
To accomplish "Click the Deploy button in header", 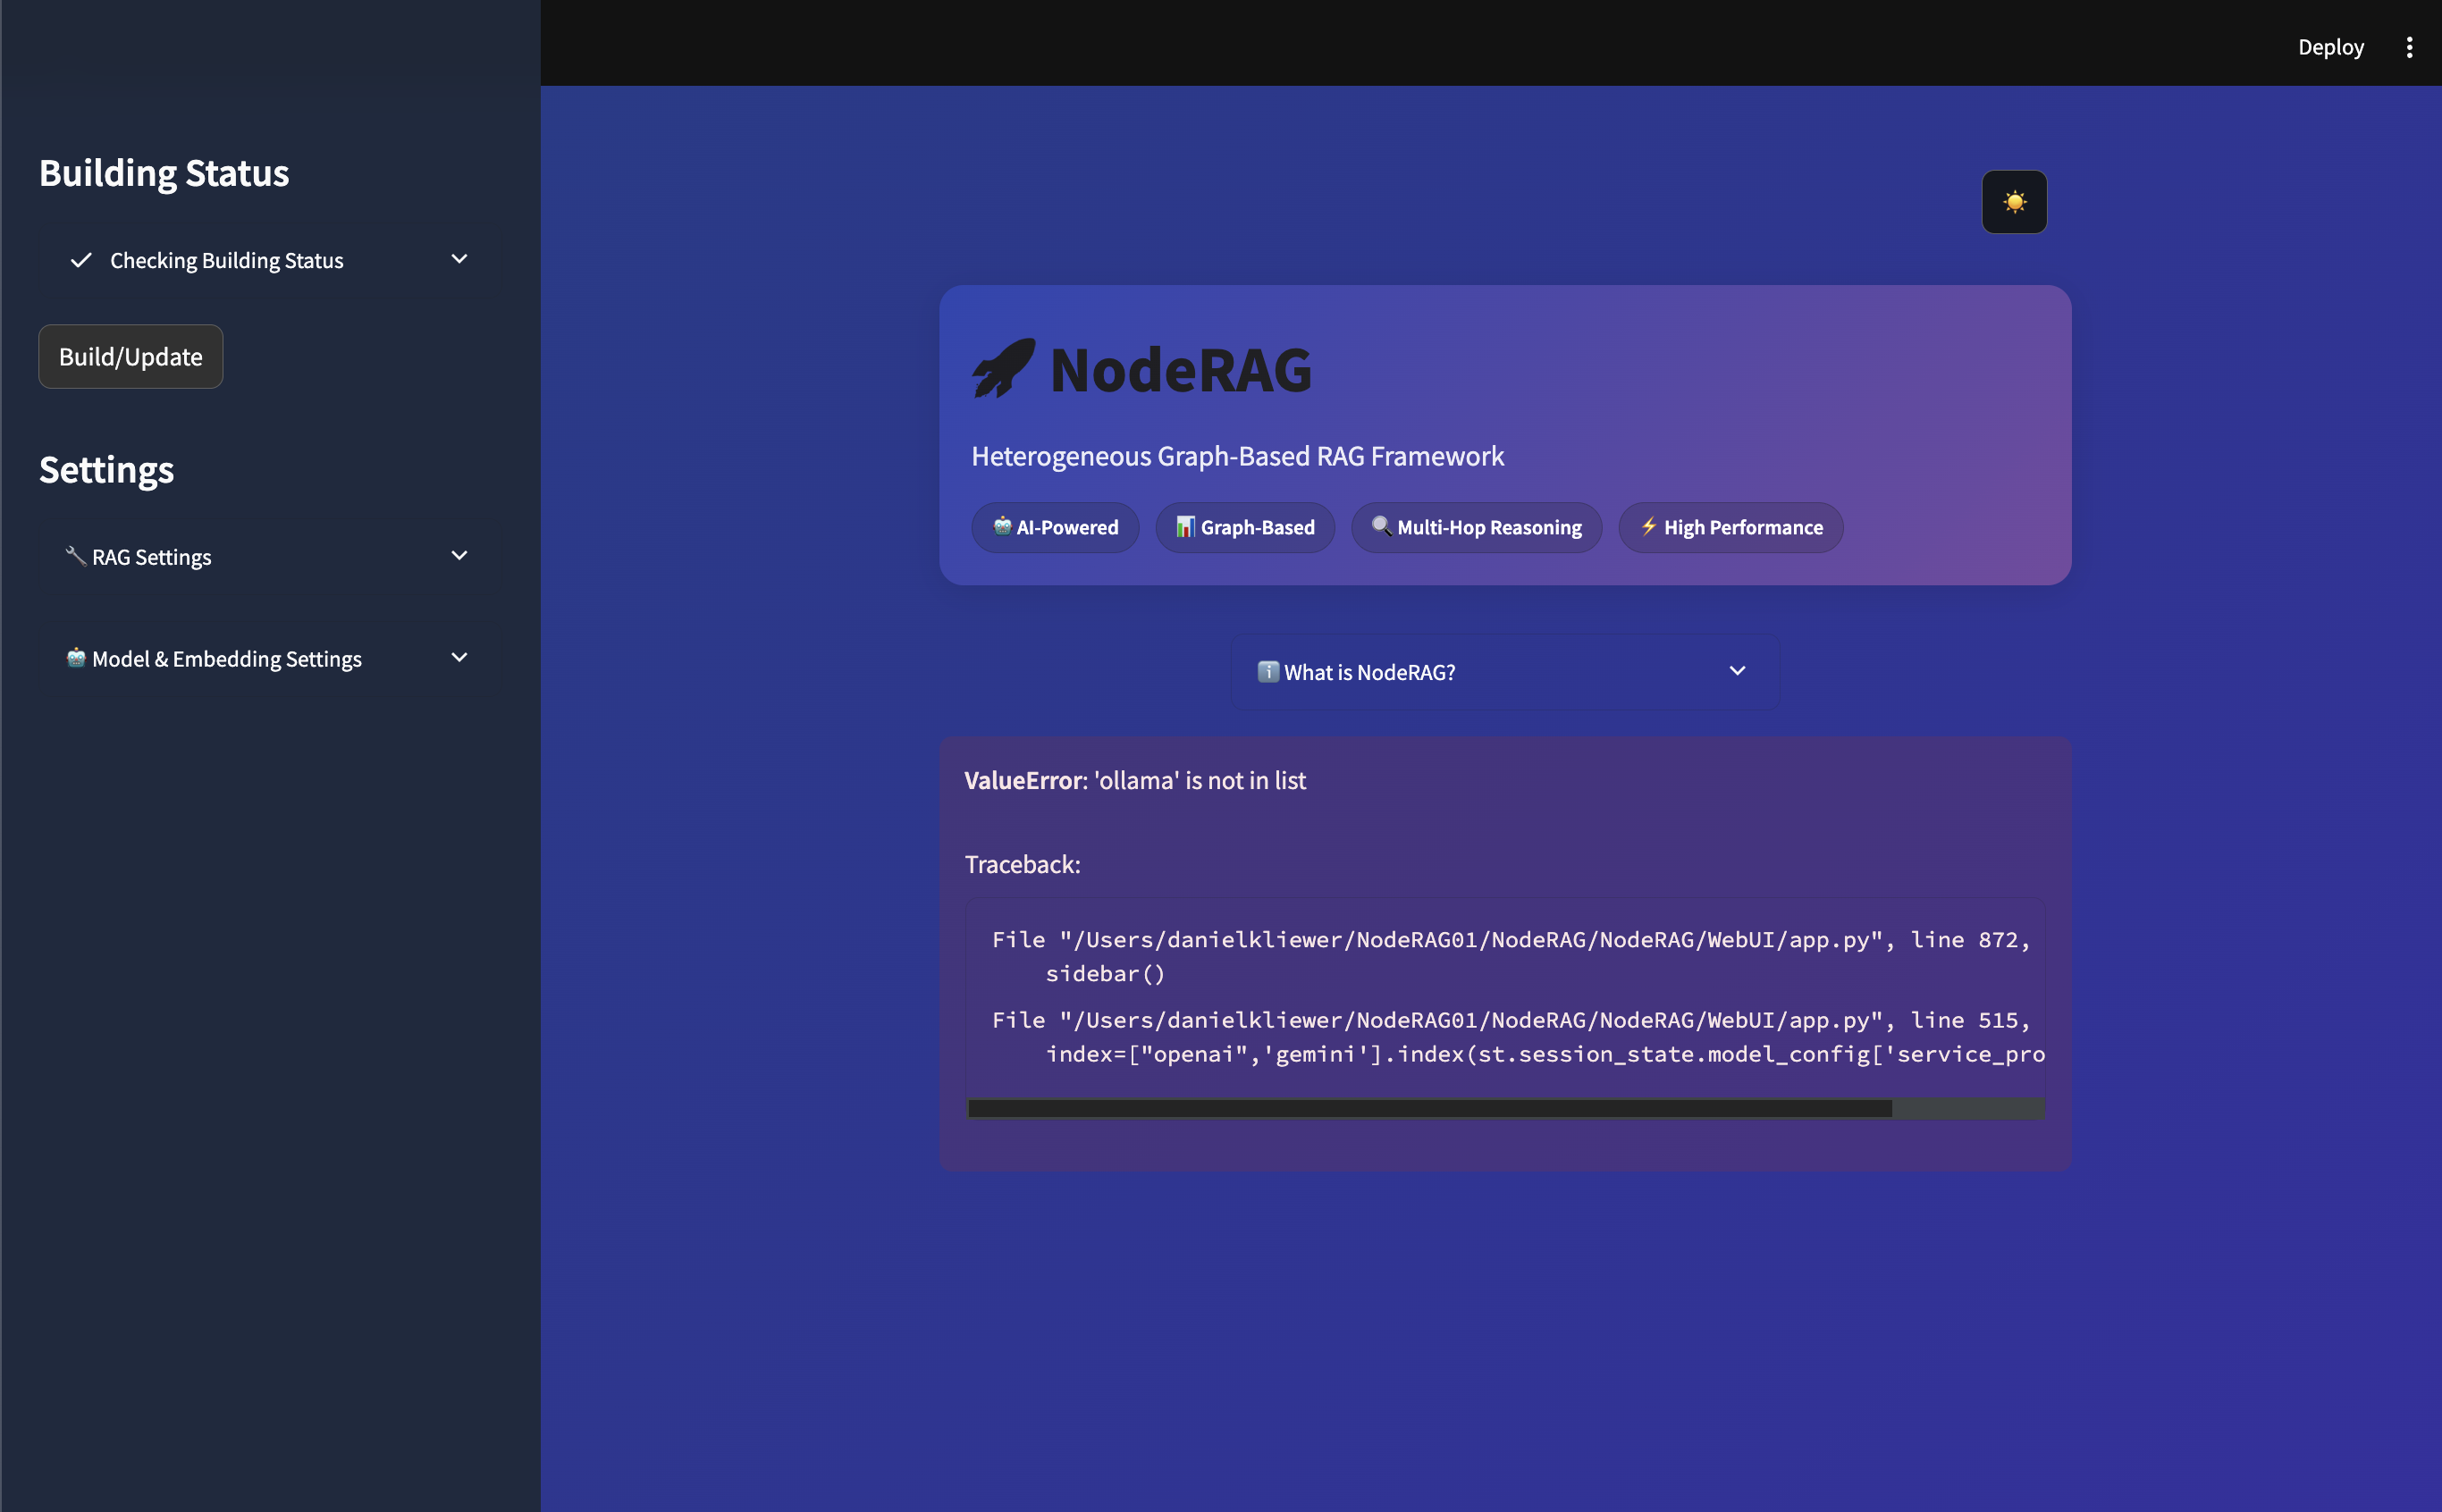I will 2330,47.
